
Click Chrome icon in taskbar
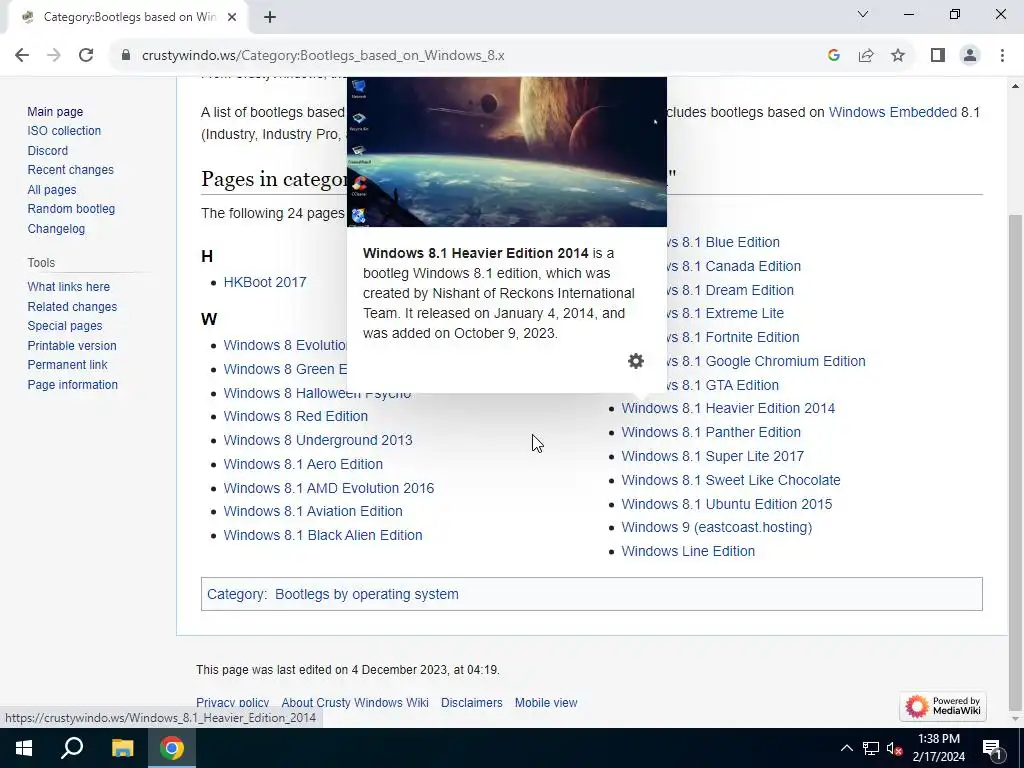[172, 748]
